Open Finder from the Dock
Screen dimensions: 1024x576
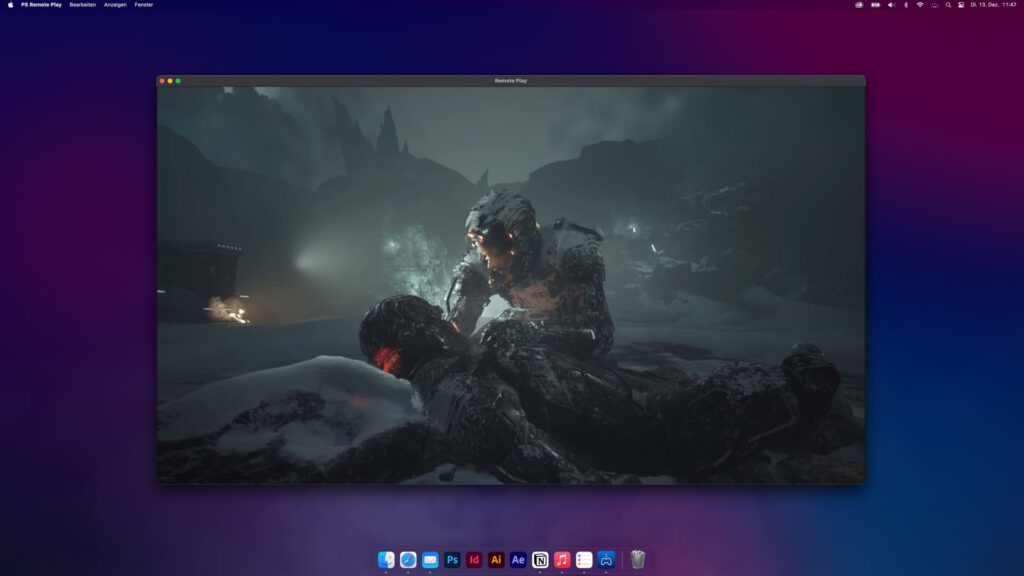click(x=385, y=561)
